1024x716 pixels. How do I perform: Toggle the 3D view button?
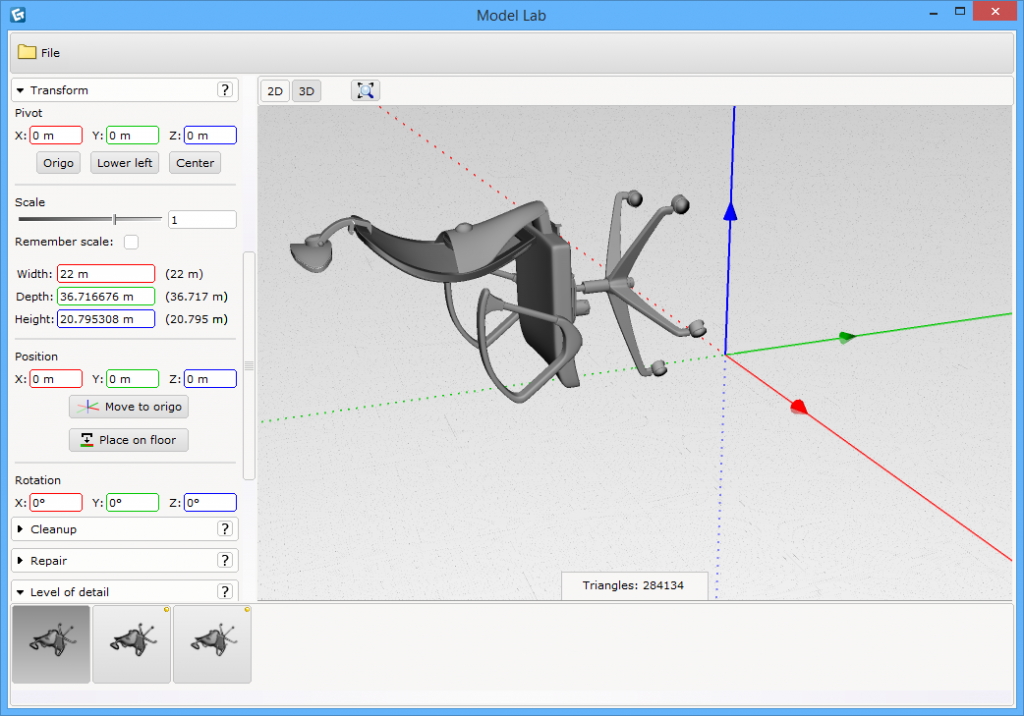point(306,90)
